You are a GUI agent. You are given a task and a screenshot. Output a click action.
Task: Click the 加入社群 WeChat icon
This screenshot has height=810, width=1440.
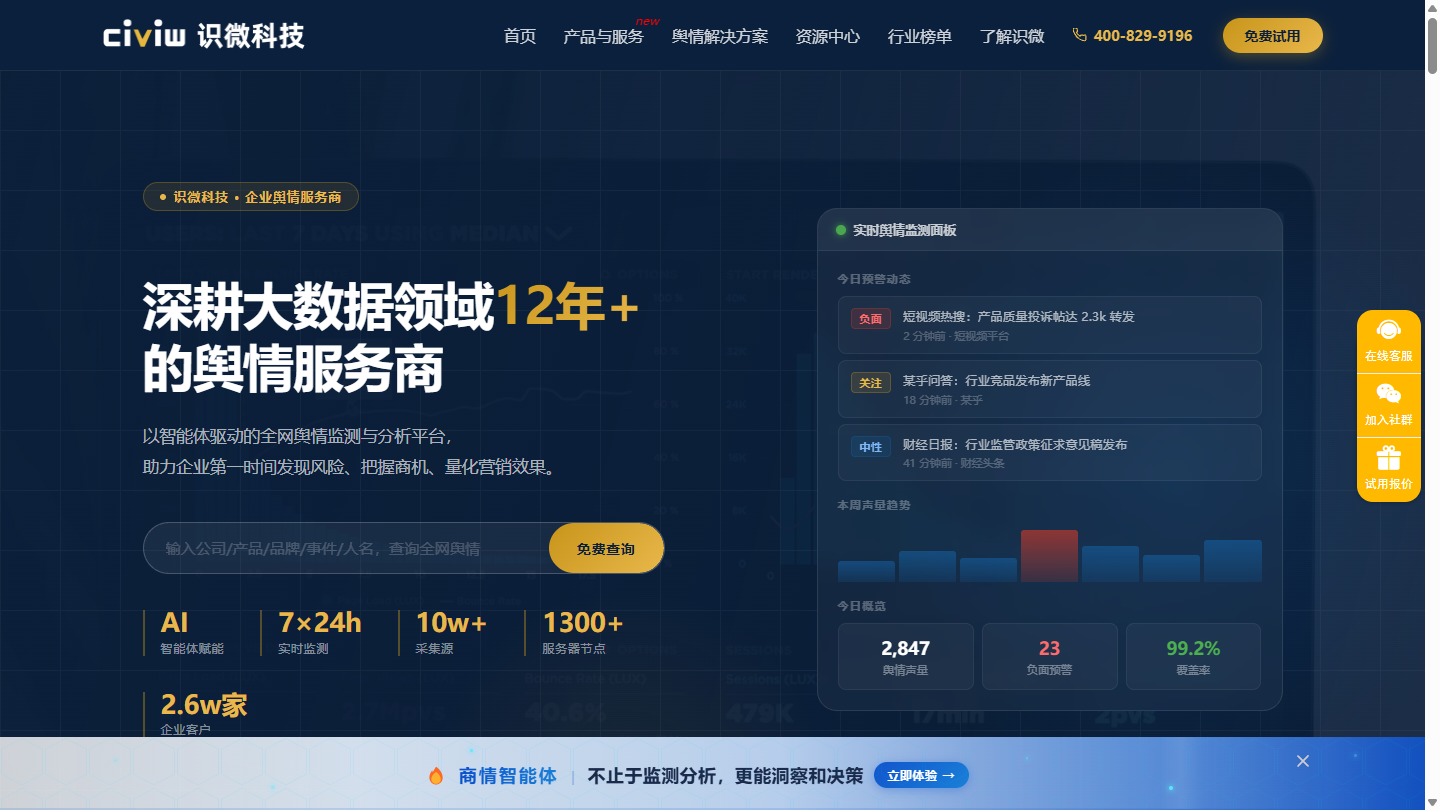tap(1388, 394)
